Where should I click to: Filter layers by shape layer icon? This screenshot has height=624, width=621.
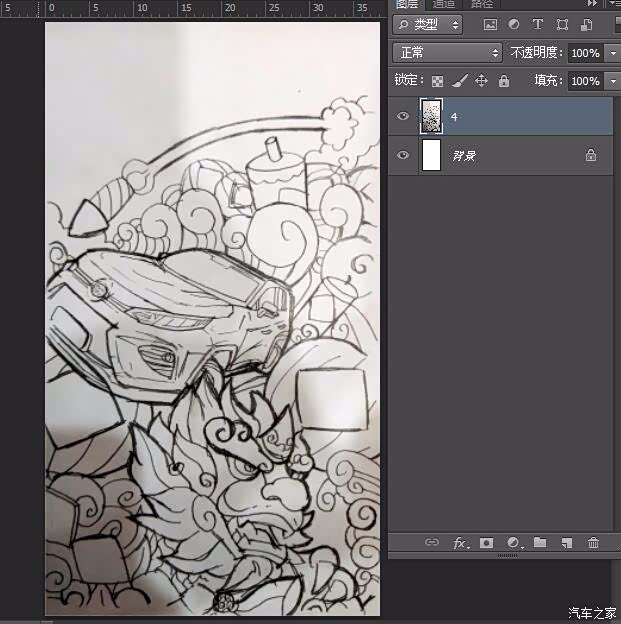coord(562,25)
